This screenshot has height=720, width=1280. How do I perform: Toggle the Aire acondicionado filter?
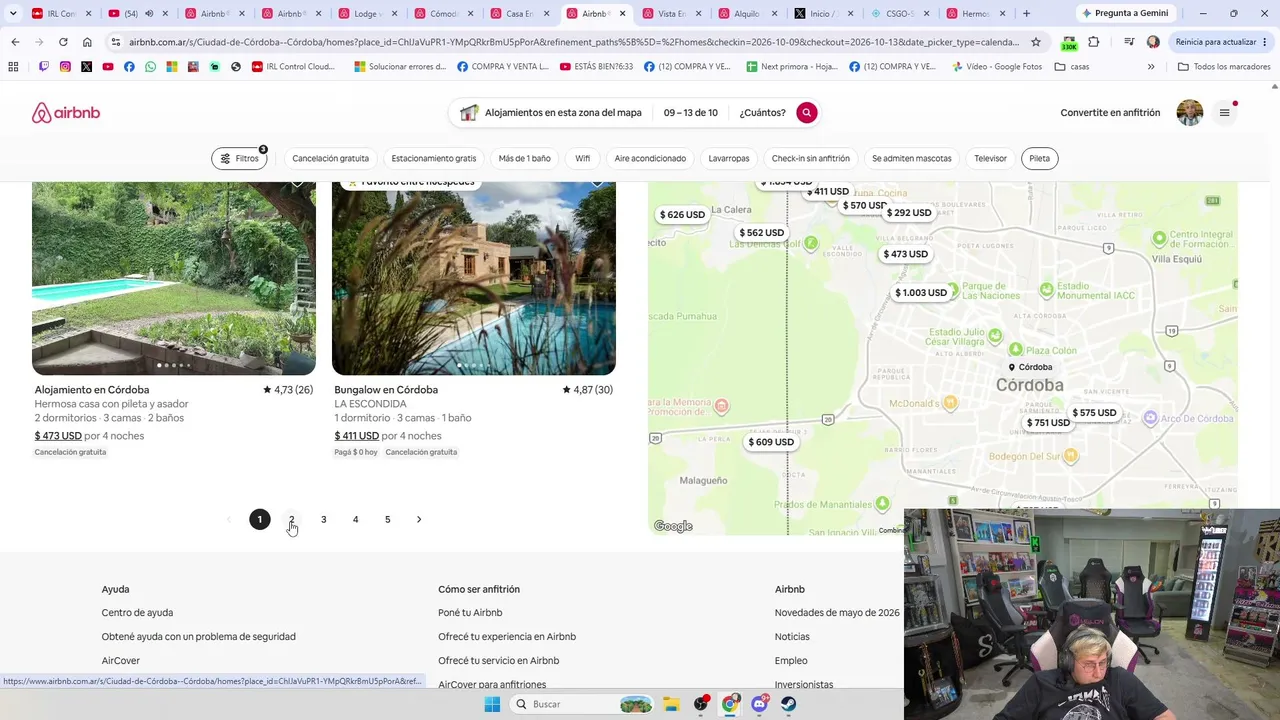coord(650,159)
